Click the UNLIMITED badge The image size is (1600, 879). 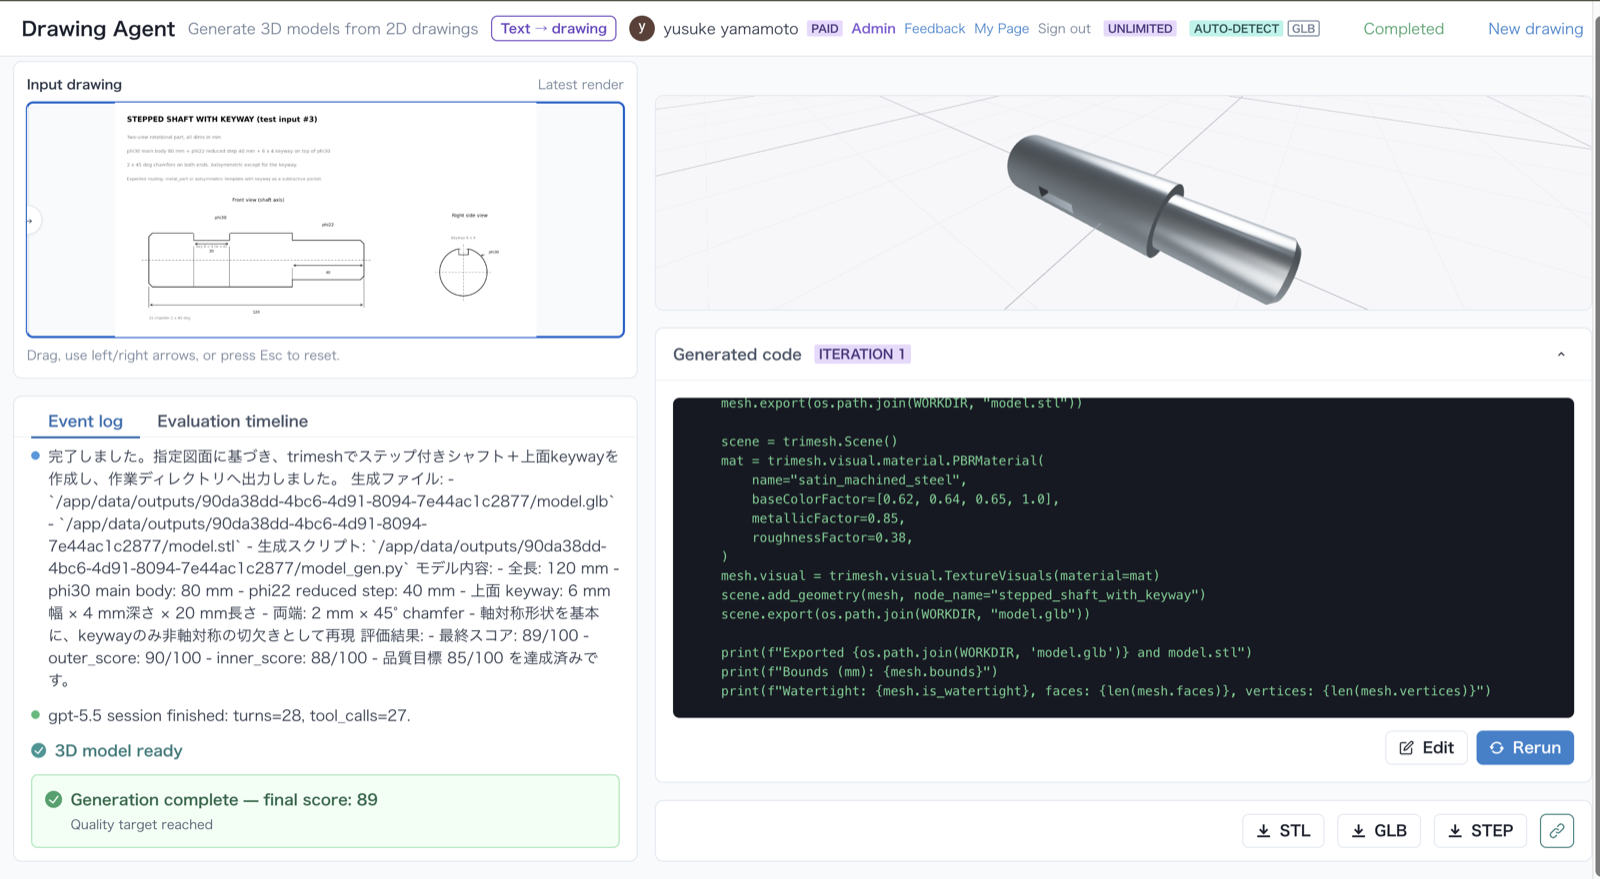click(x=1140, y=28)
